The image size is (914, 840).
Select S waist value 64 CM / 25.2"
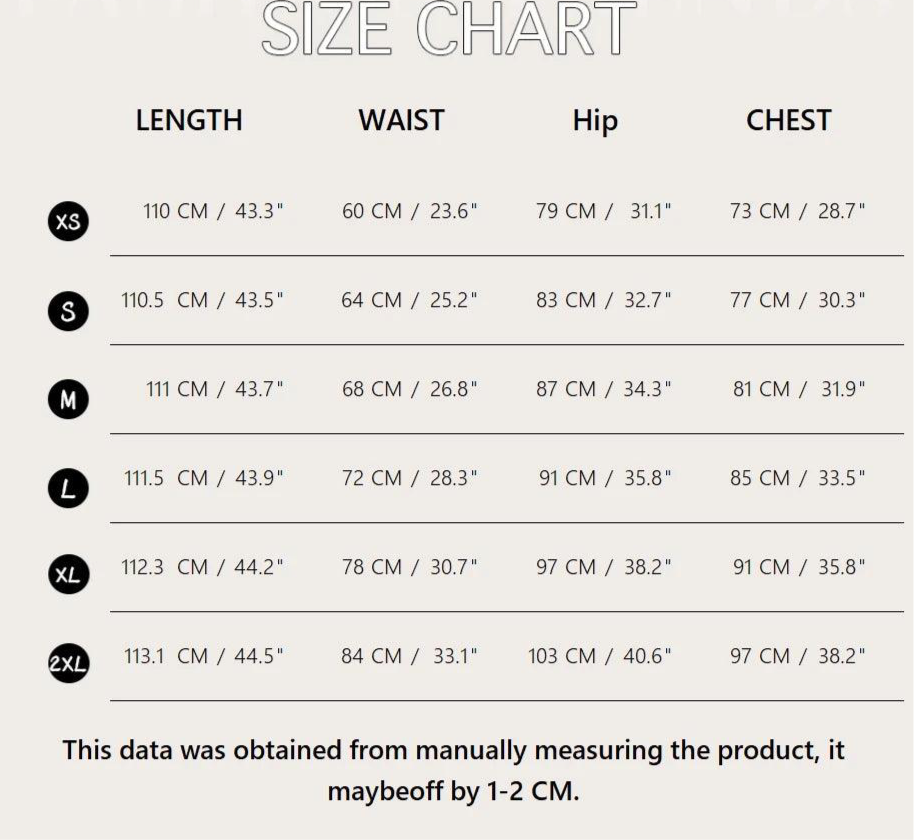pos(409,300)
